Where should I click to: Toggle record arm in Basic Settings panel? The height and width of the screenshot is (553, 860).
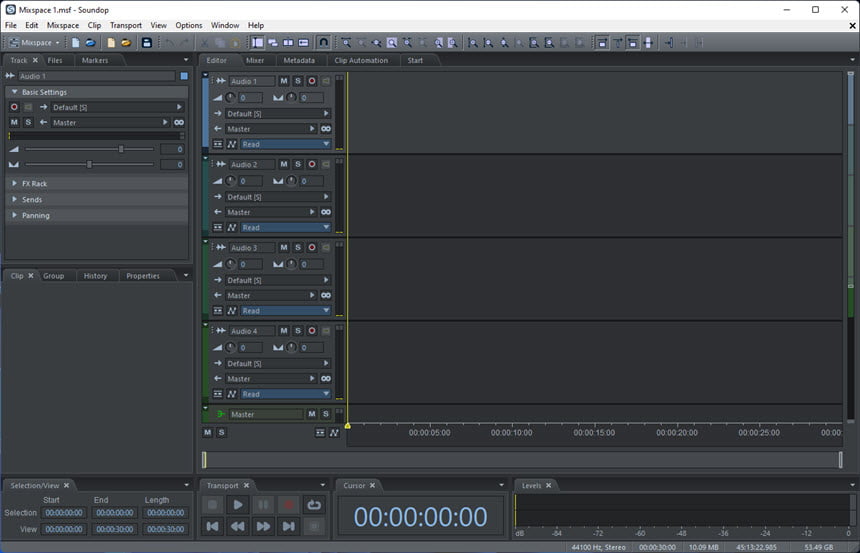point(14,108)
